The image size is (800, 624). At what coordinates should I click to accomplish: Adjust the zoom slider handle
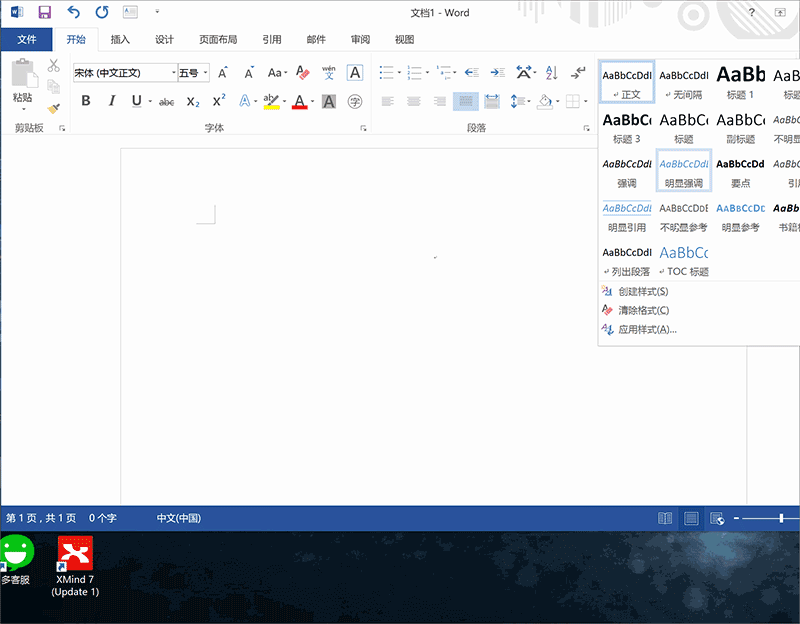pyautogui.click(x=781, y=518)
